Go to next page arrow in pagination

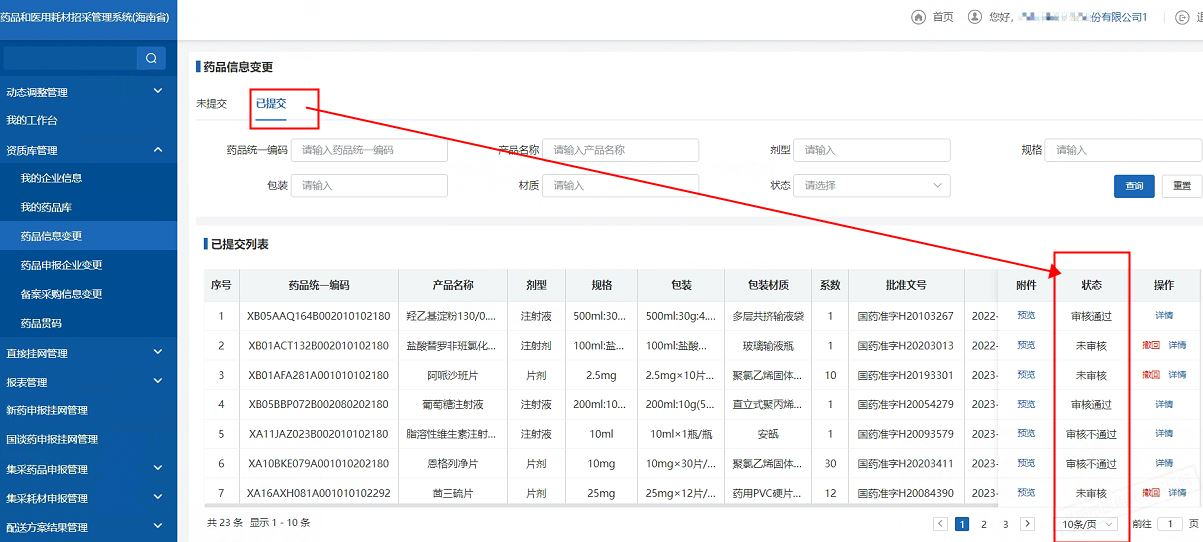[1027, 524]
